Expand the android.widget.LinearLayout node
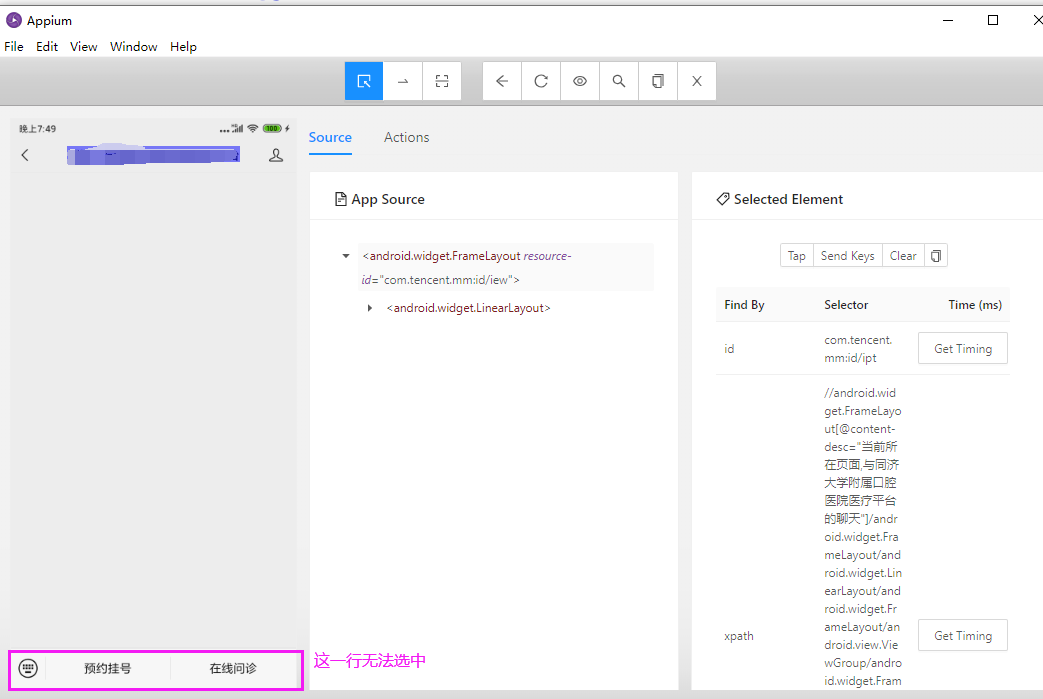 pos(370,308)
